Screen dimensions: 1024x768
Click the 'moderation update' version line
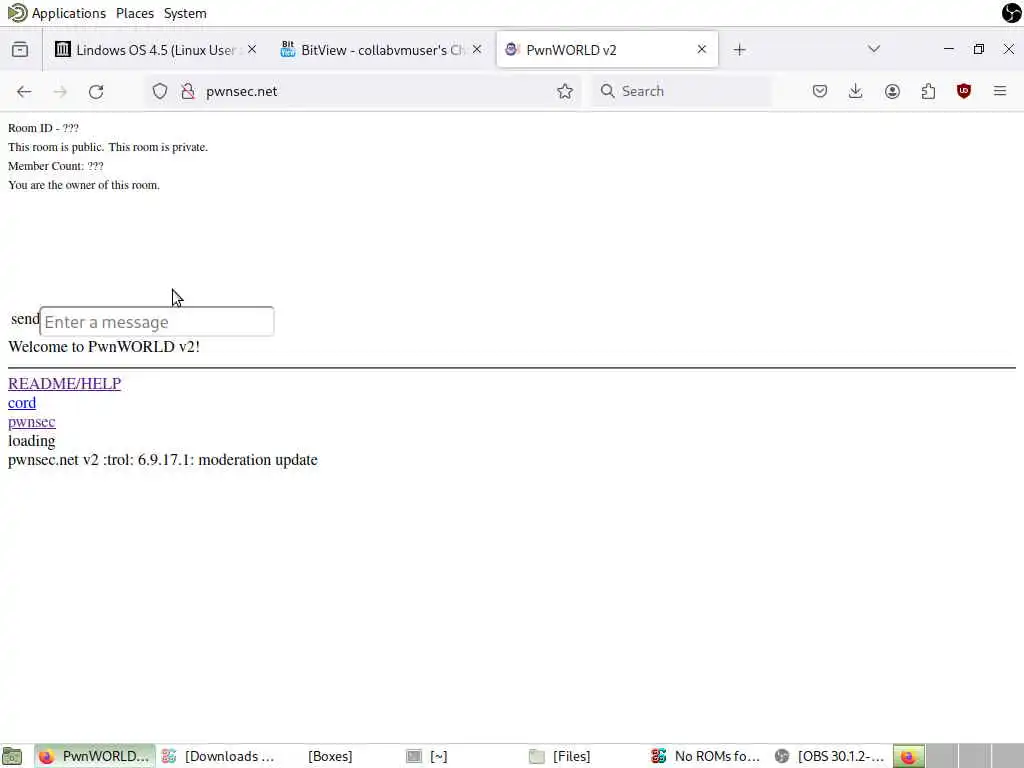point(163,460)
